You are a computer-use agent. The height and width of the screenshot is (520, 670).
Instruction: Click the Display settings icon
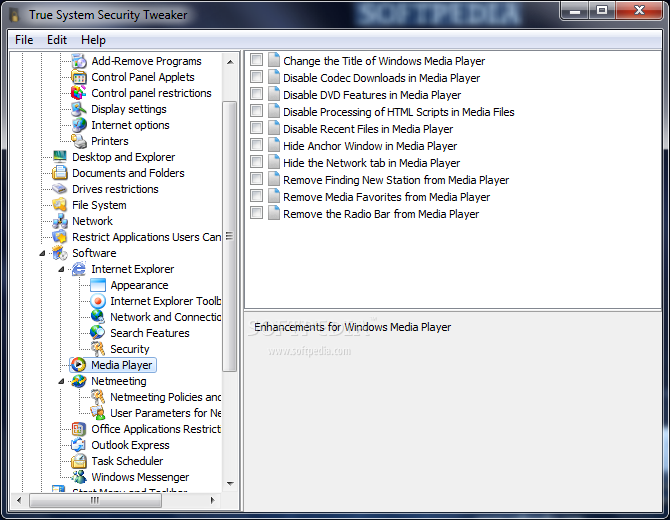tap(79, 109)
